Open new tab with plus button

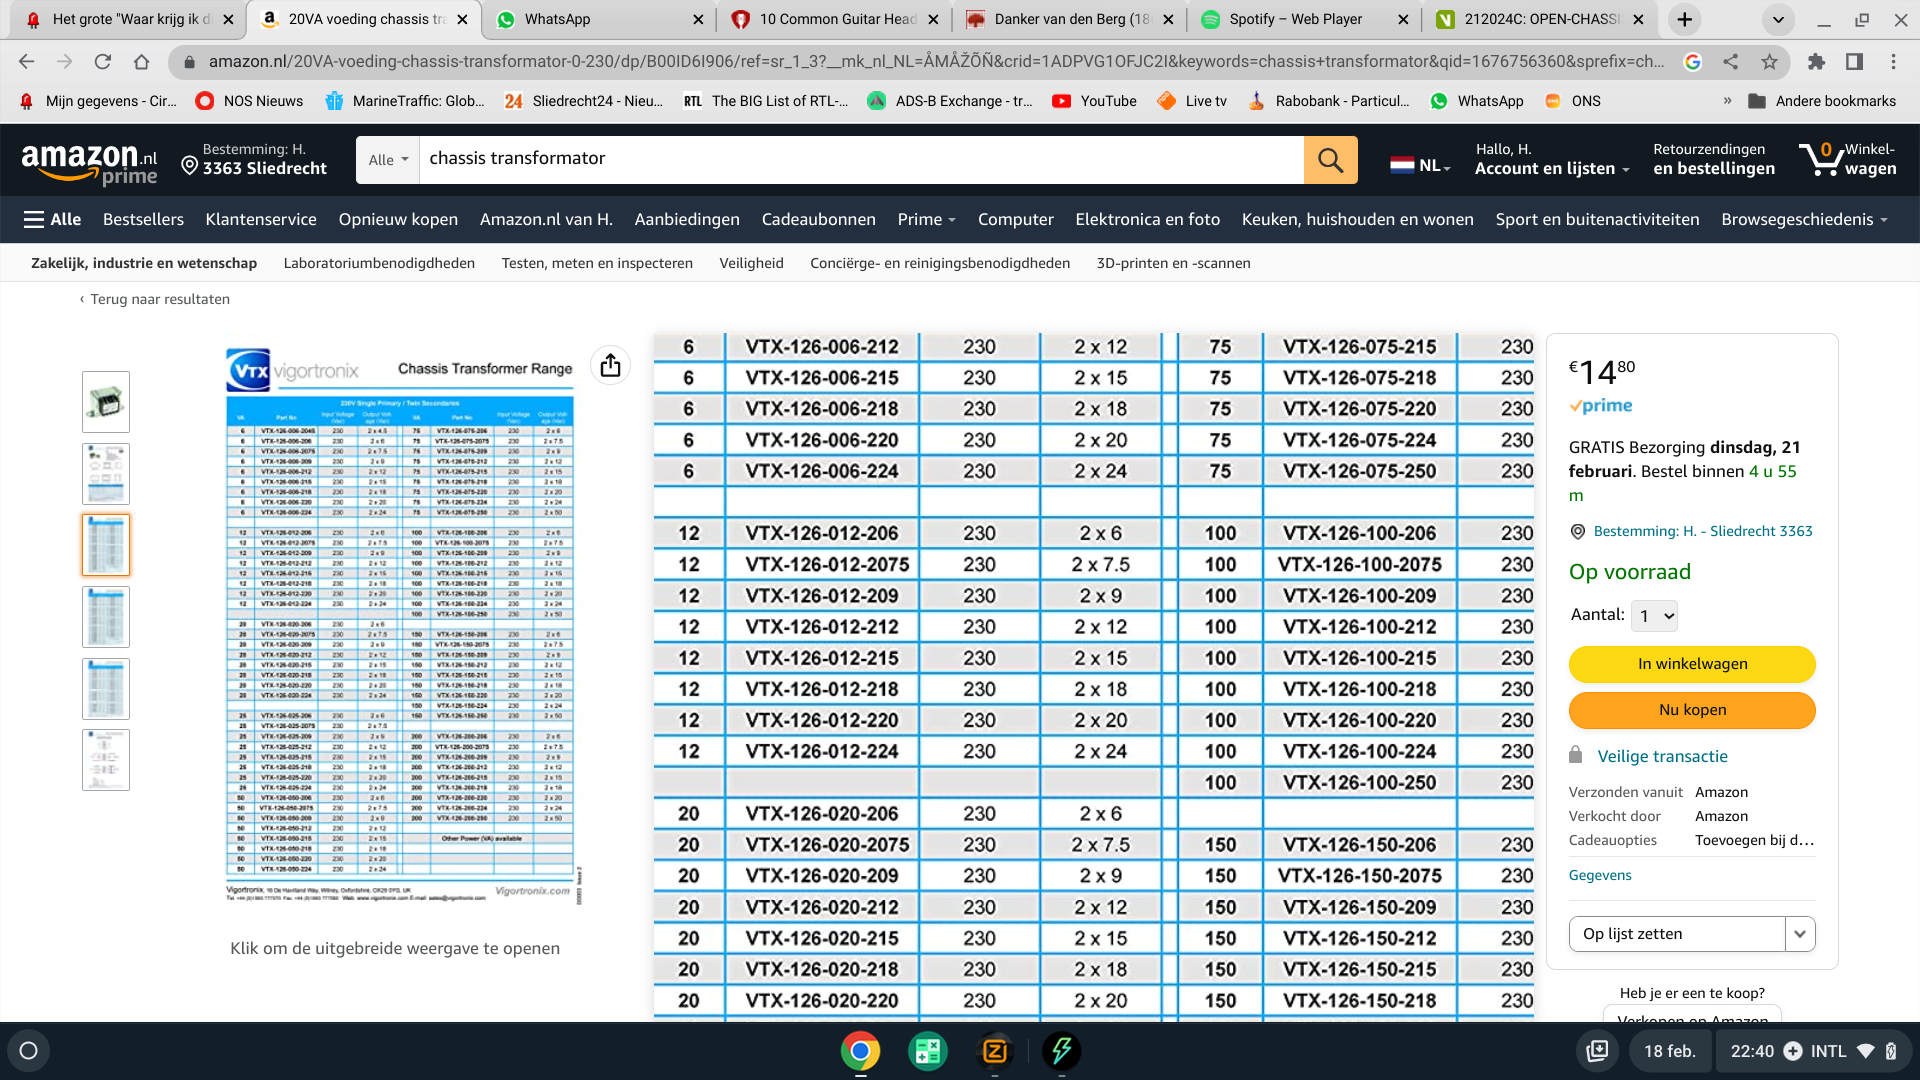coord(1685,19)
